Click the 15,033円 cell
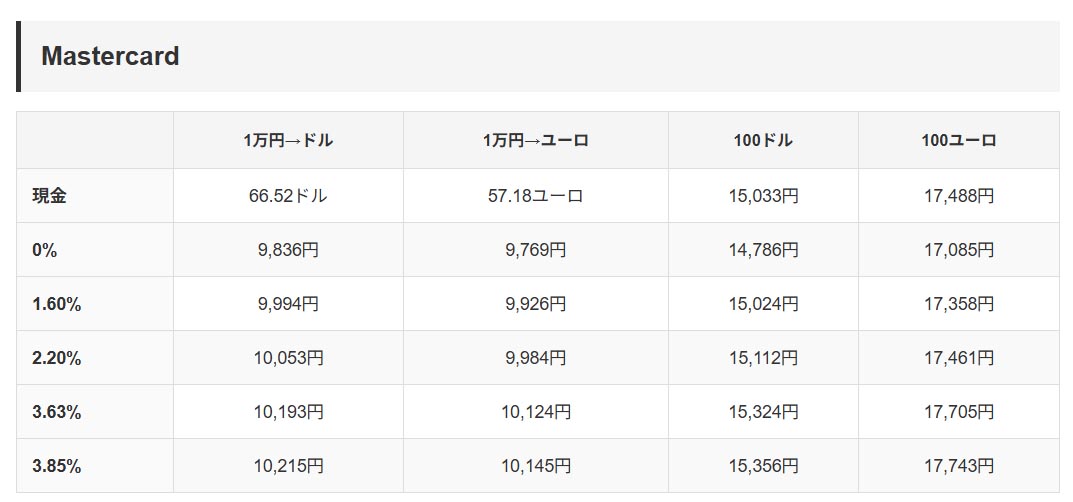This screenshot has height=502, width=1073. pyautogui.click(x=763, y=196)
